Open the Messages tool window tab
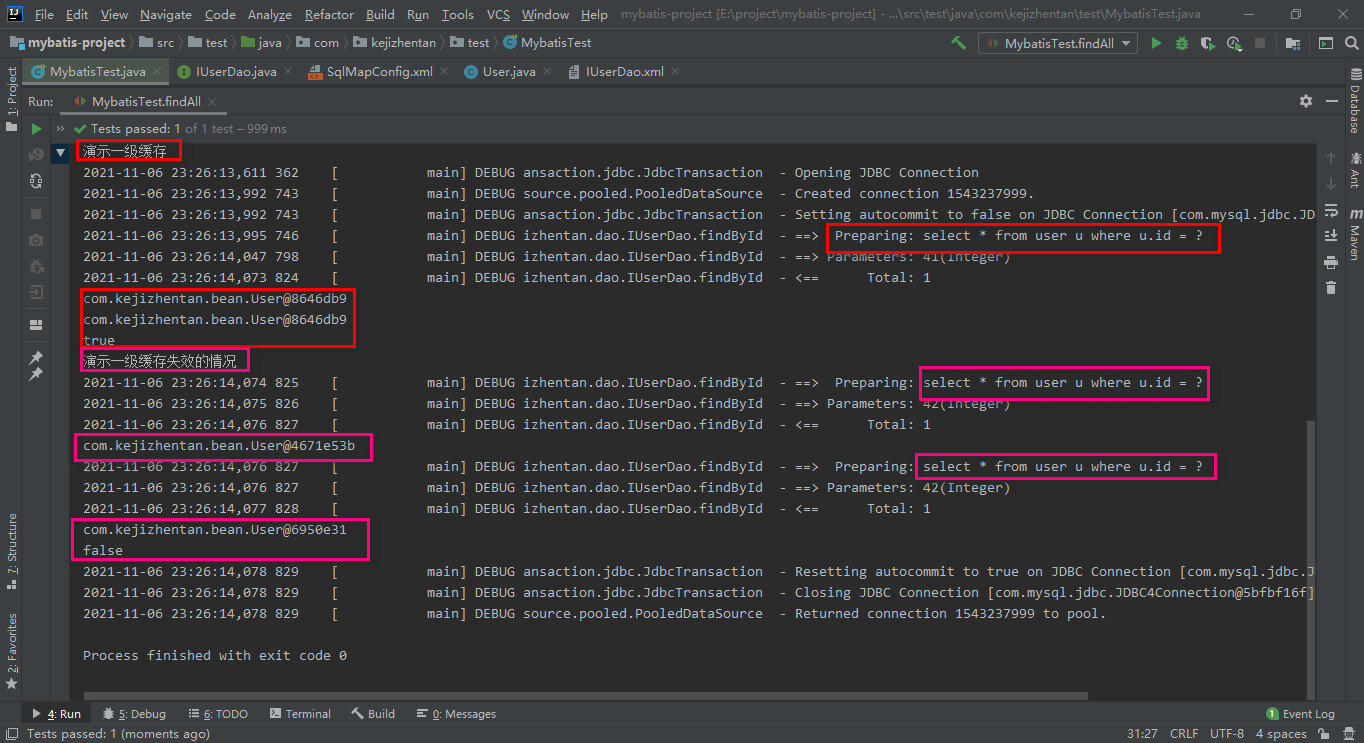The height and width of the screenshot is (743, 1364). (456, 714)
